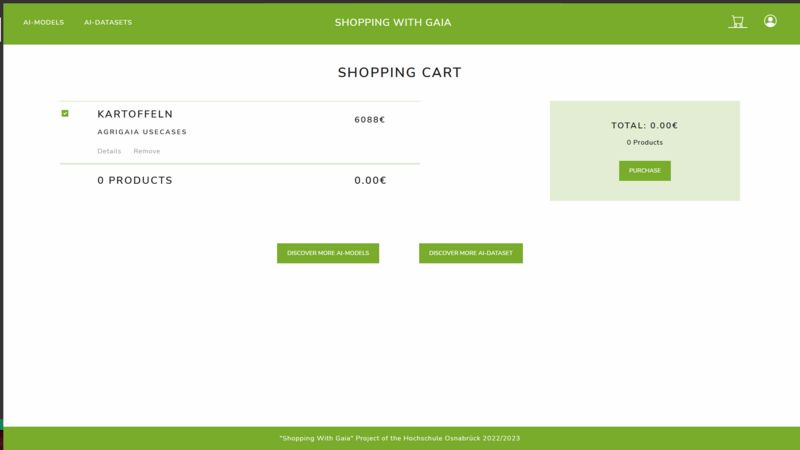Click the 0.00€ subtotal in cart list
Screen dimensions: 800x450
point(370,181)
